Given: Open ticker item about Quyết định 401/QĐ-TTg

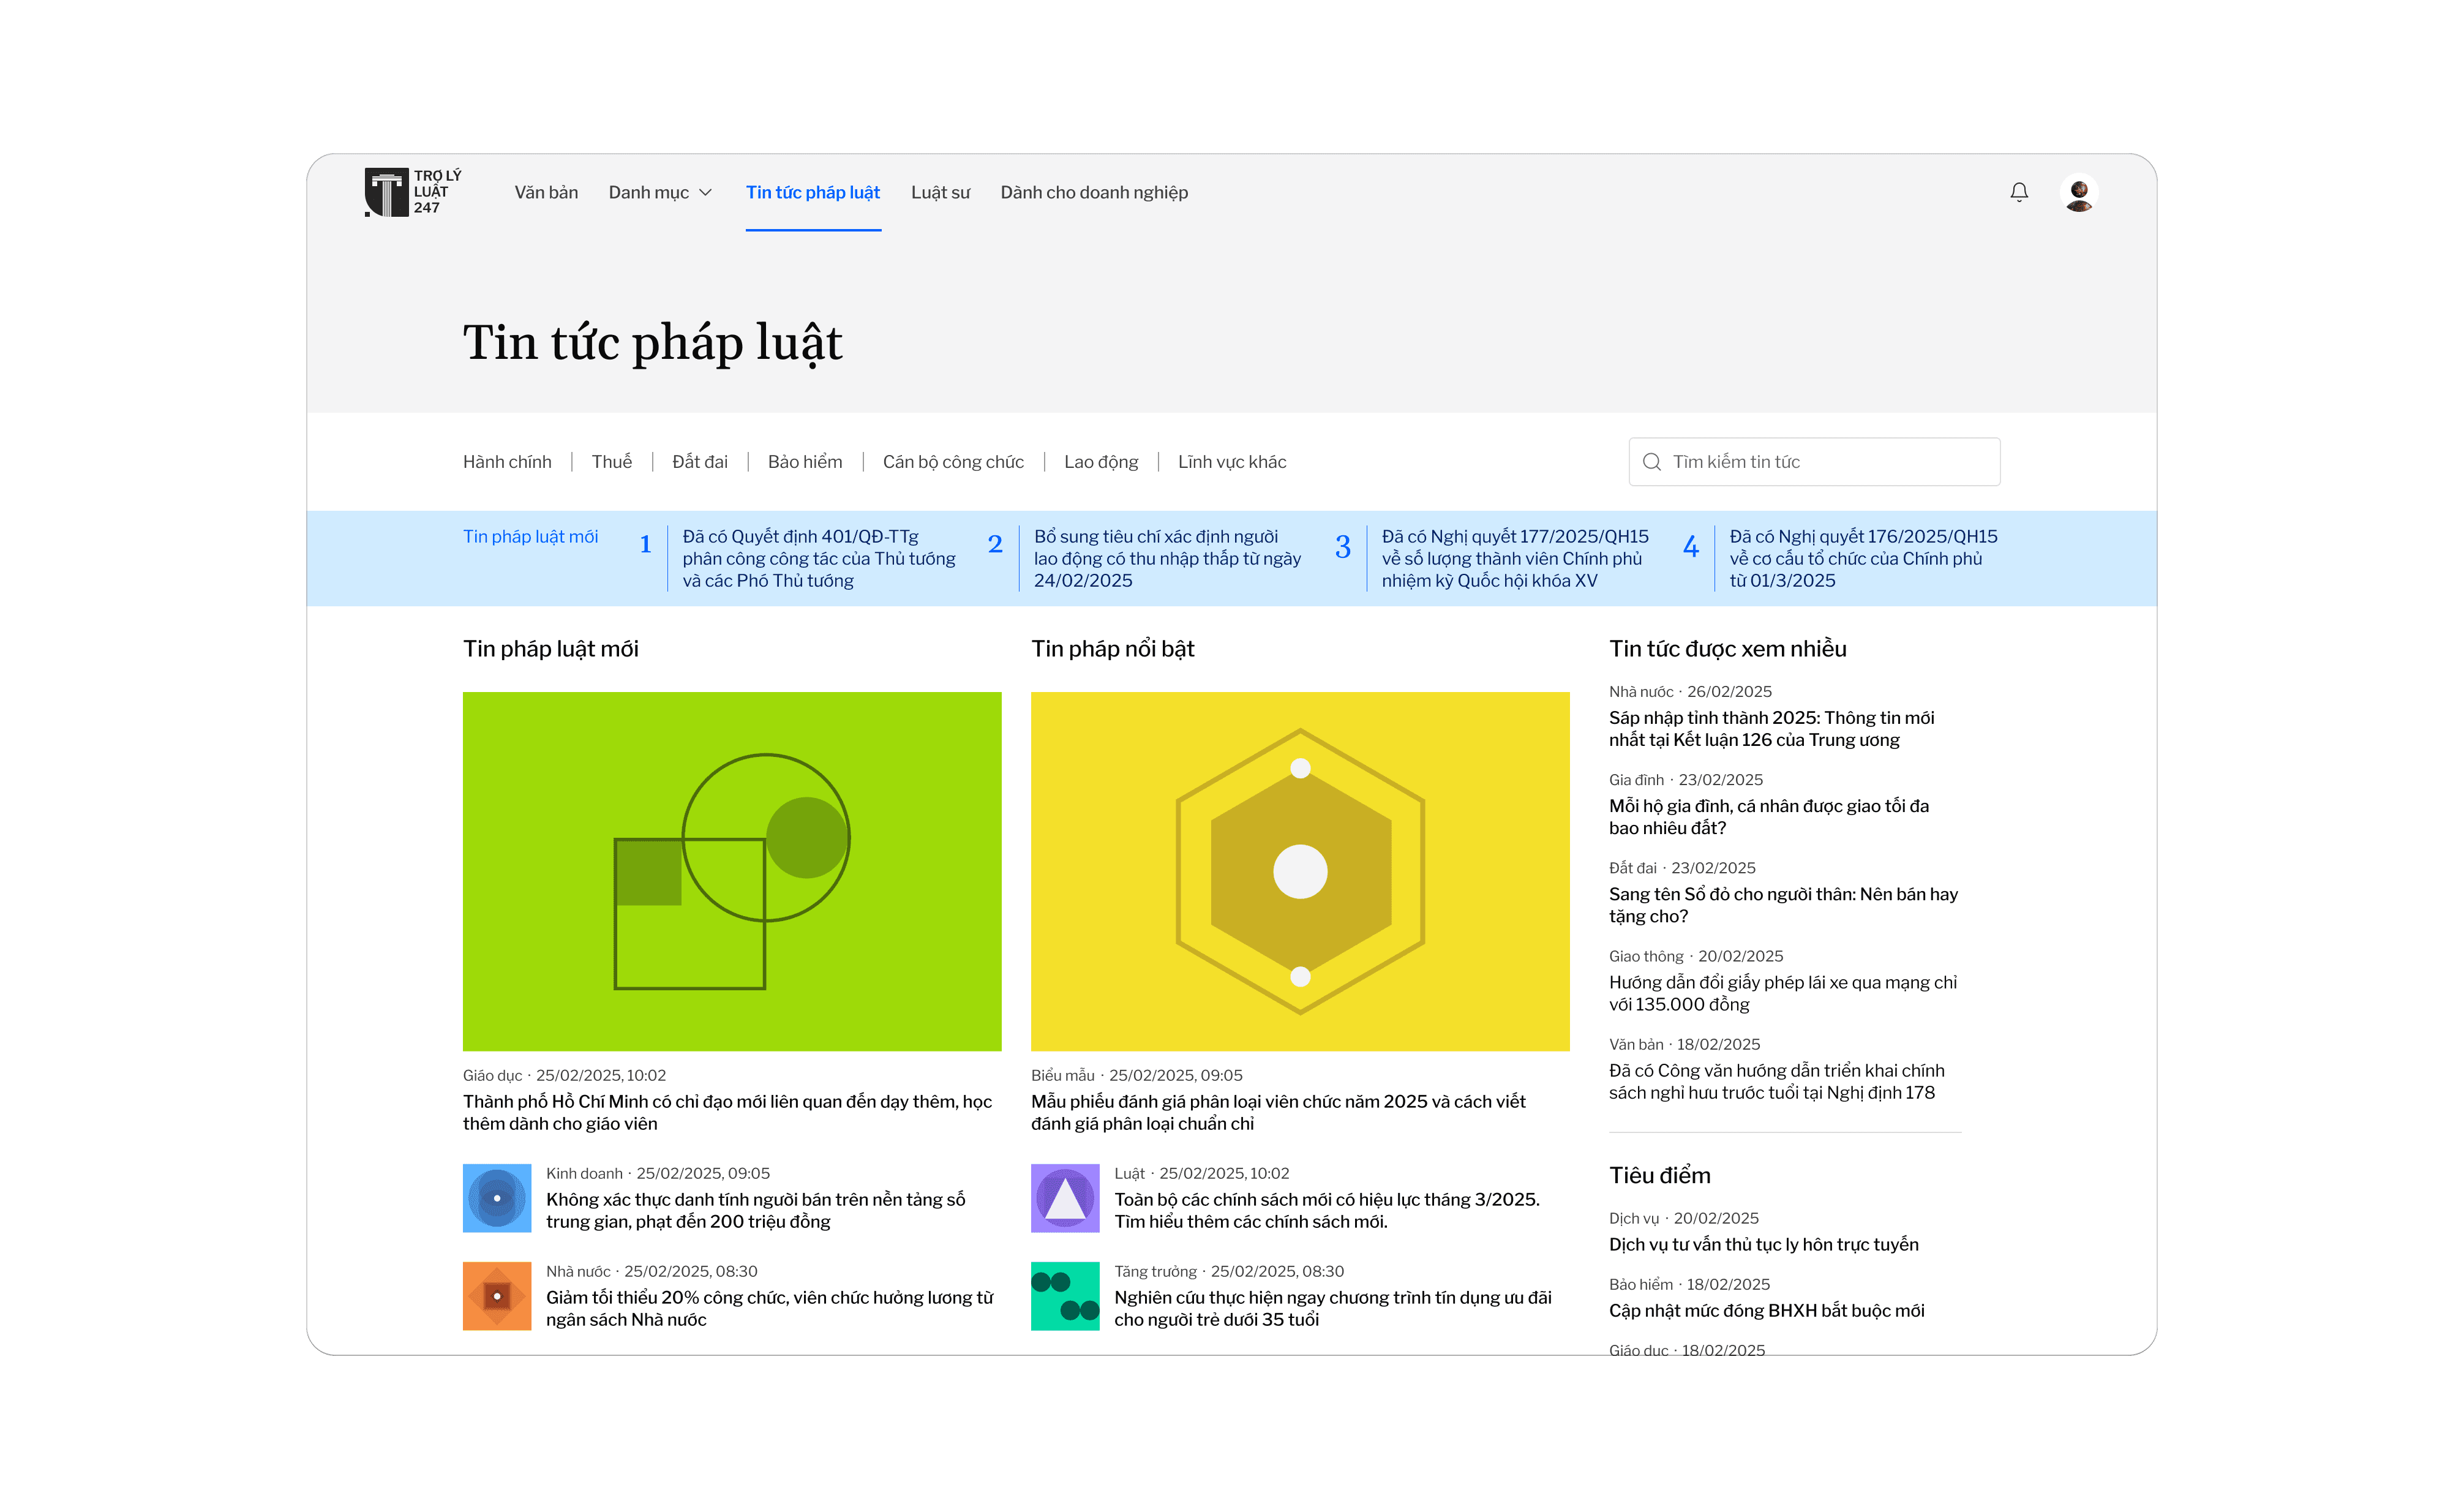Looking at the screenshot, I should coord(818,558).
